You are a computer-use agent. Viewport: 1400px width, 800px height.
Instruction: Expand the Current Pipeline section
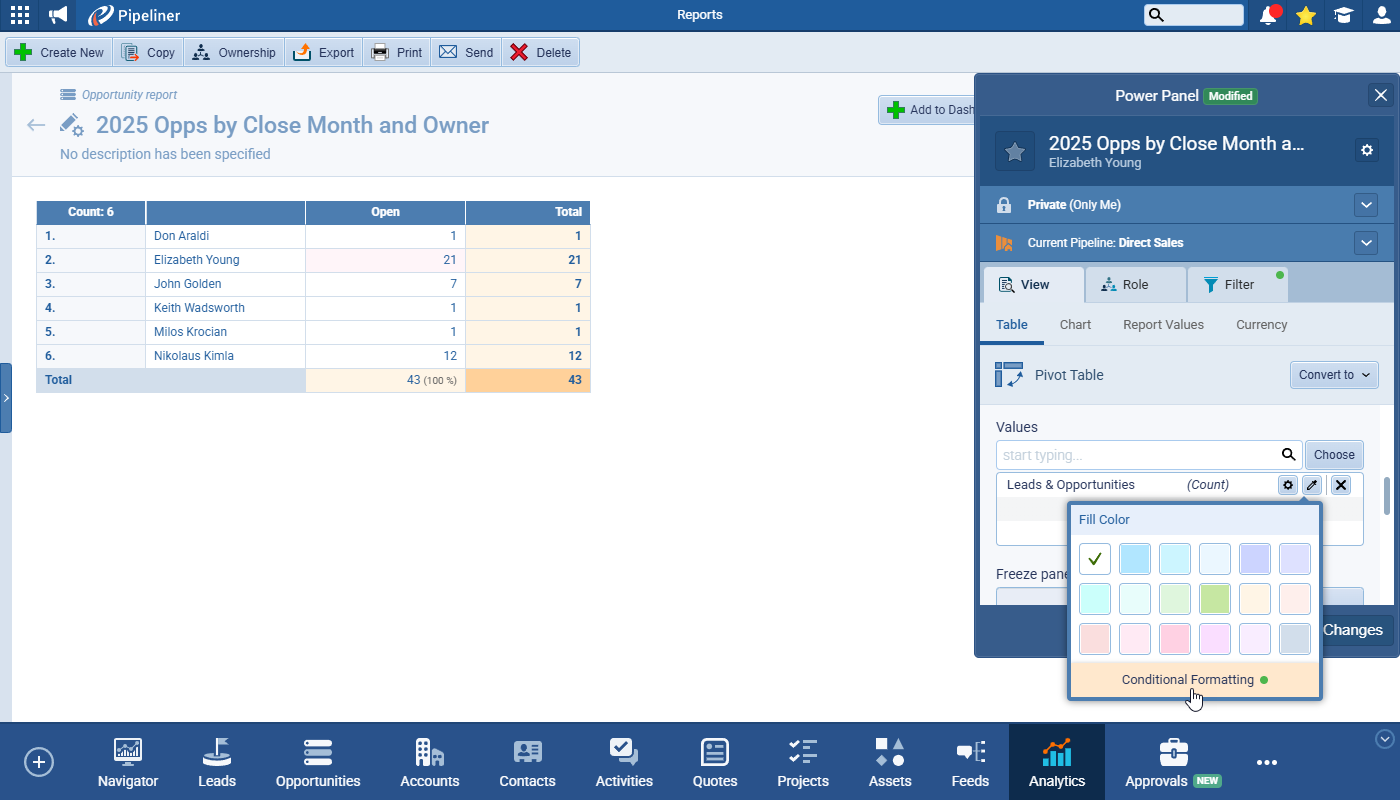[1366, 243]
